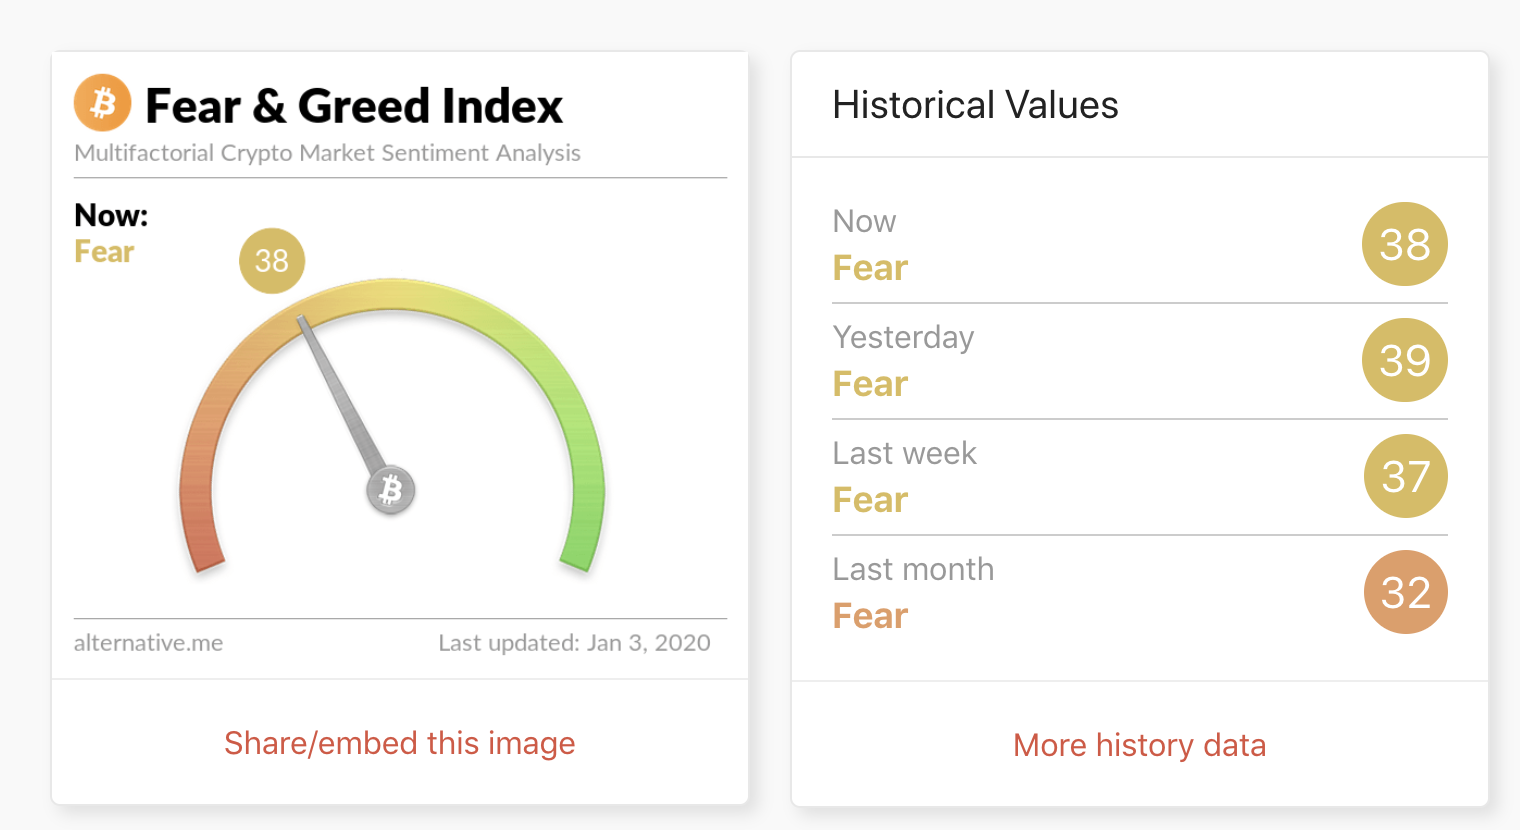Select the Last week row label

(x=904, y=453)
